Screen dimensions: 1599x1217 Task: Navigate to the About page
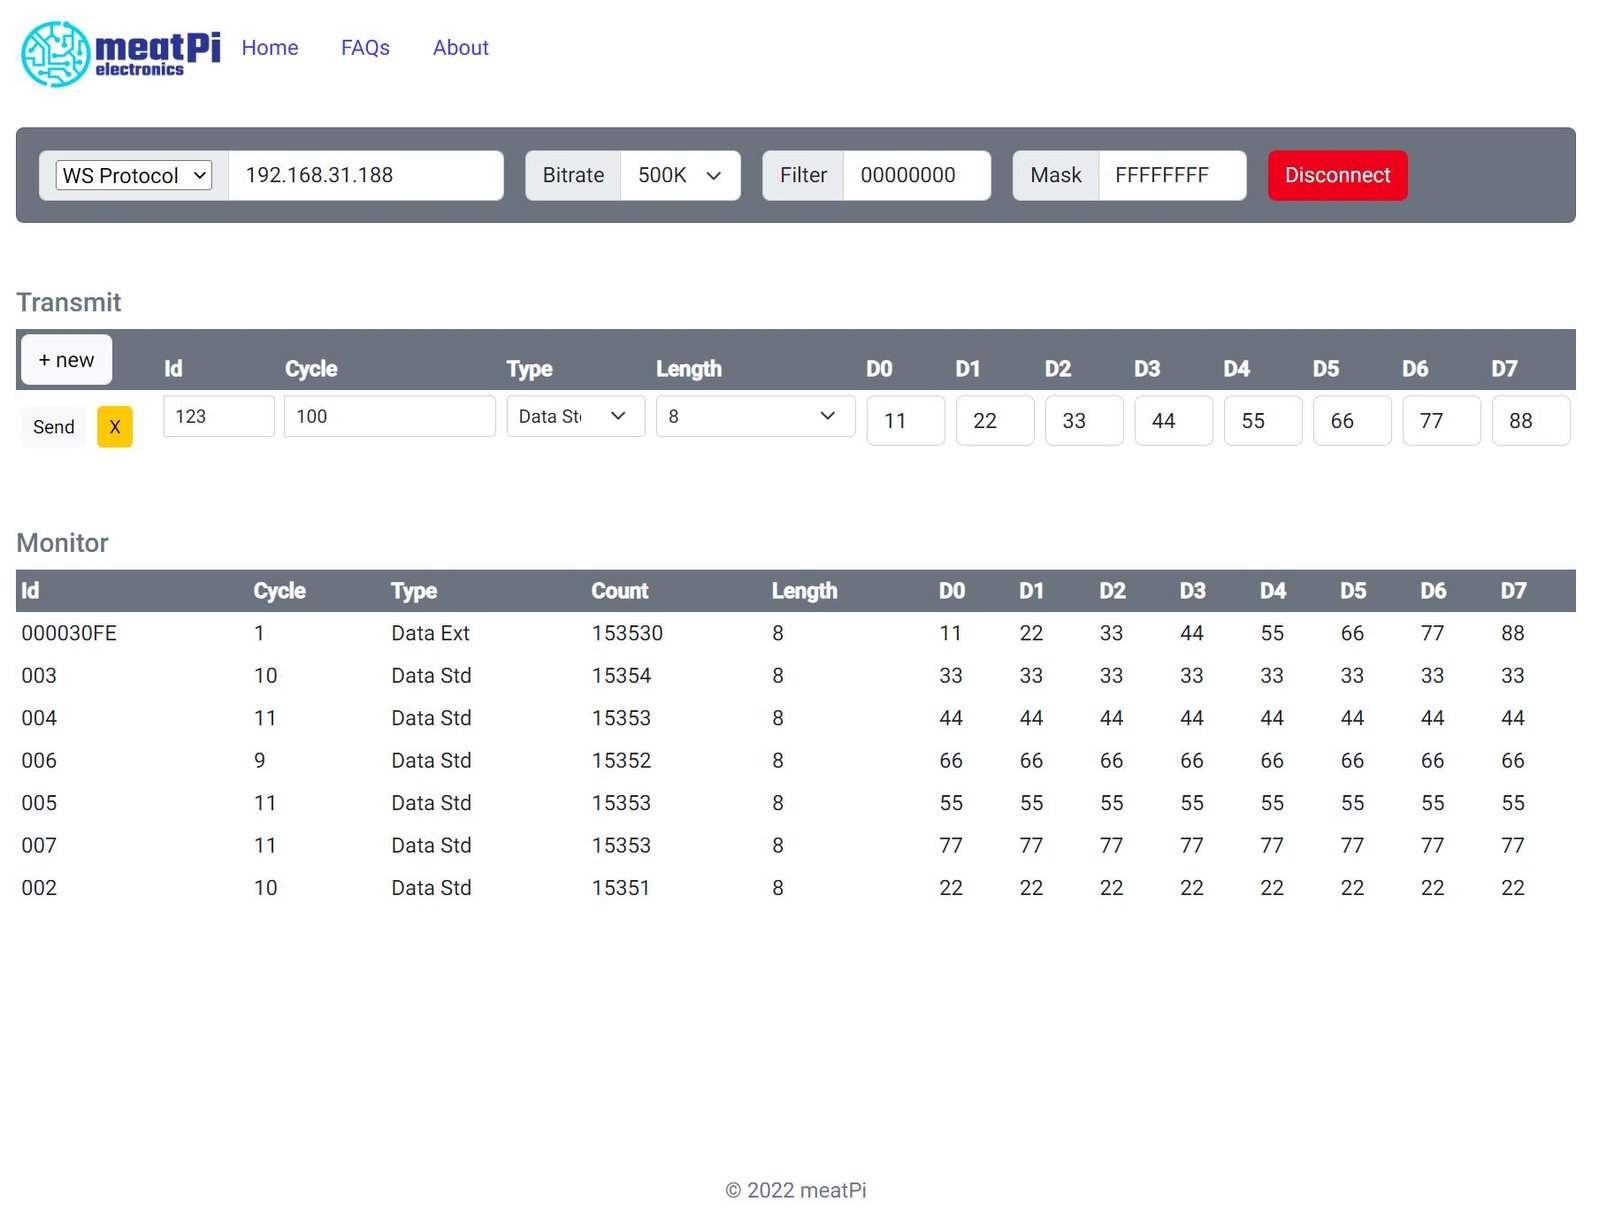pos(460,48)
